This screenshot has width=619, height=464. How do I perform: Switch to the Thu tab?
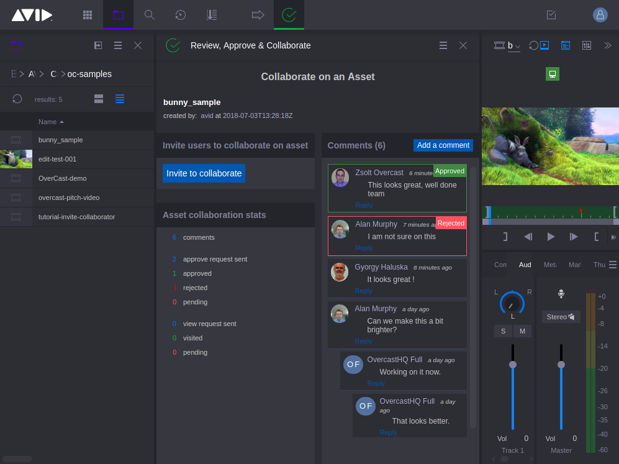(599, 265)
